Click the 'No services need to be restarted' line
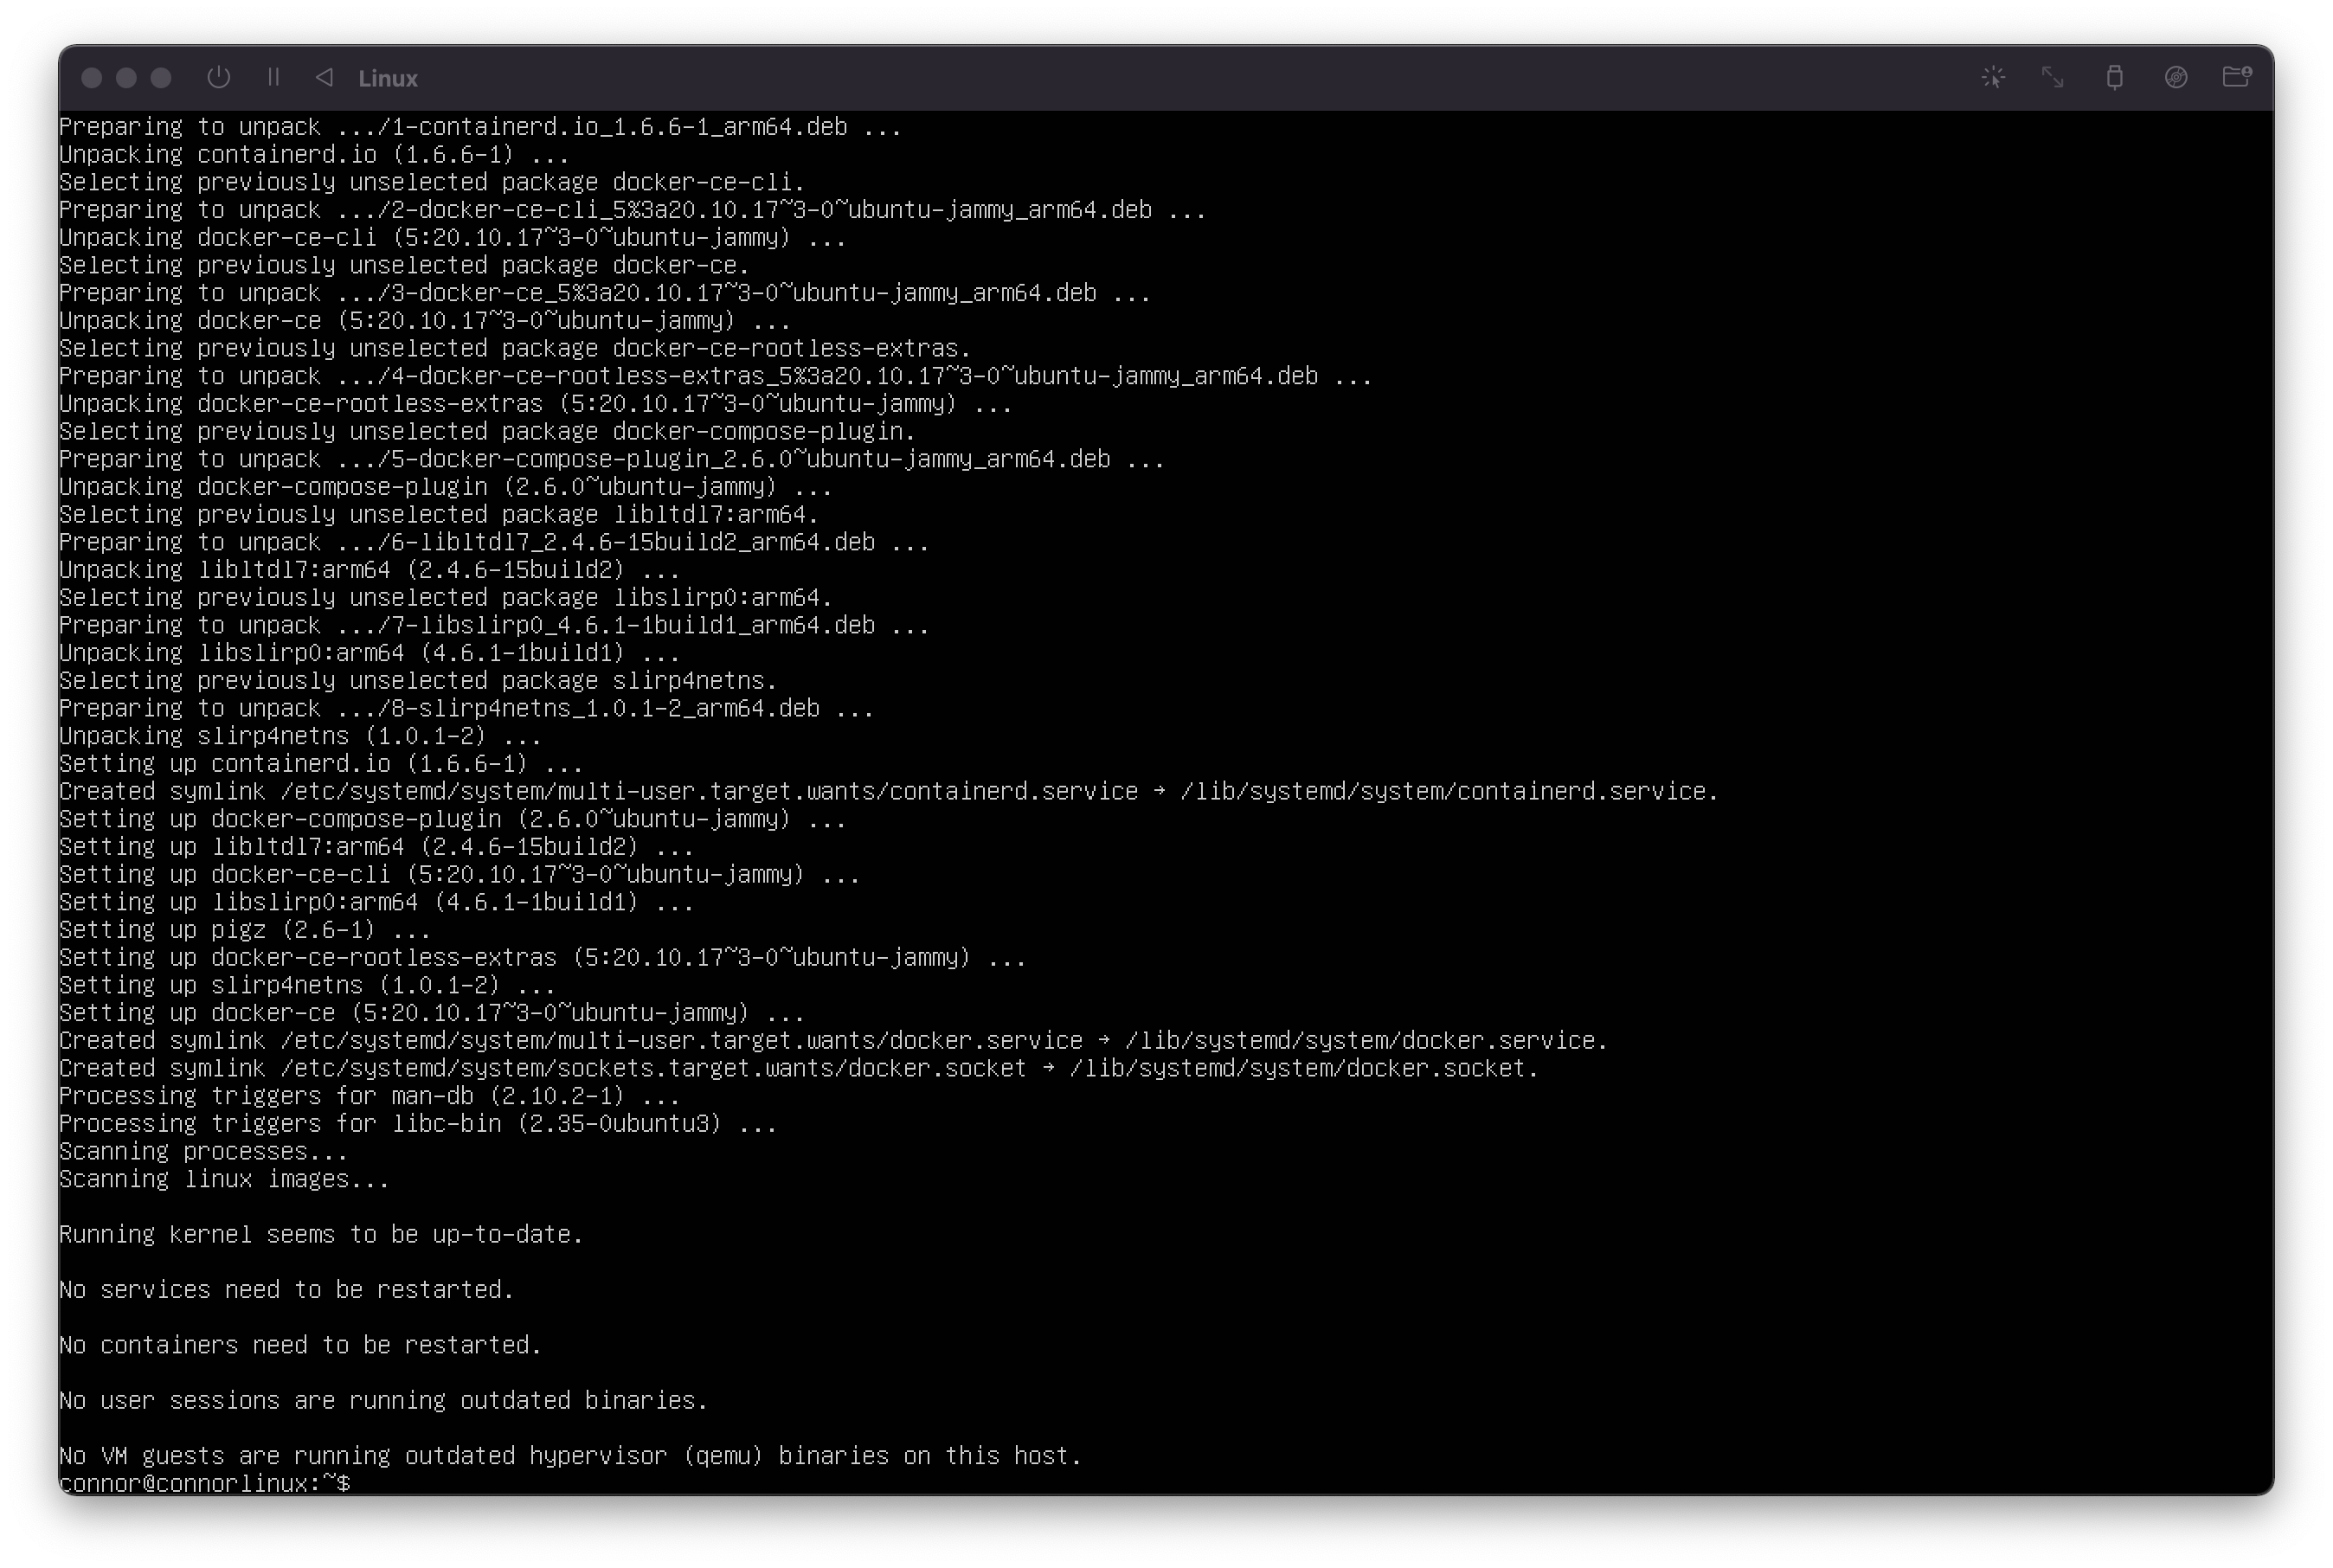2333x1568 pixels. point(286,1289)
